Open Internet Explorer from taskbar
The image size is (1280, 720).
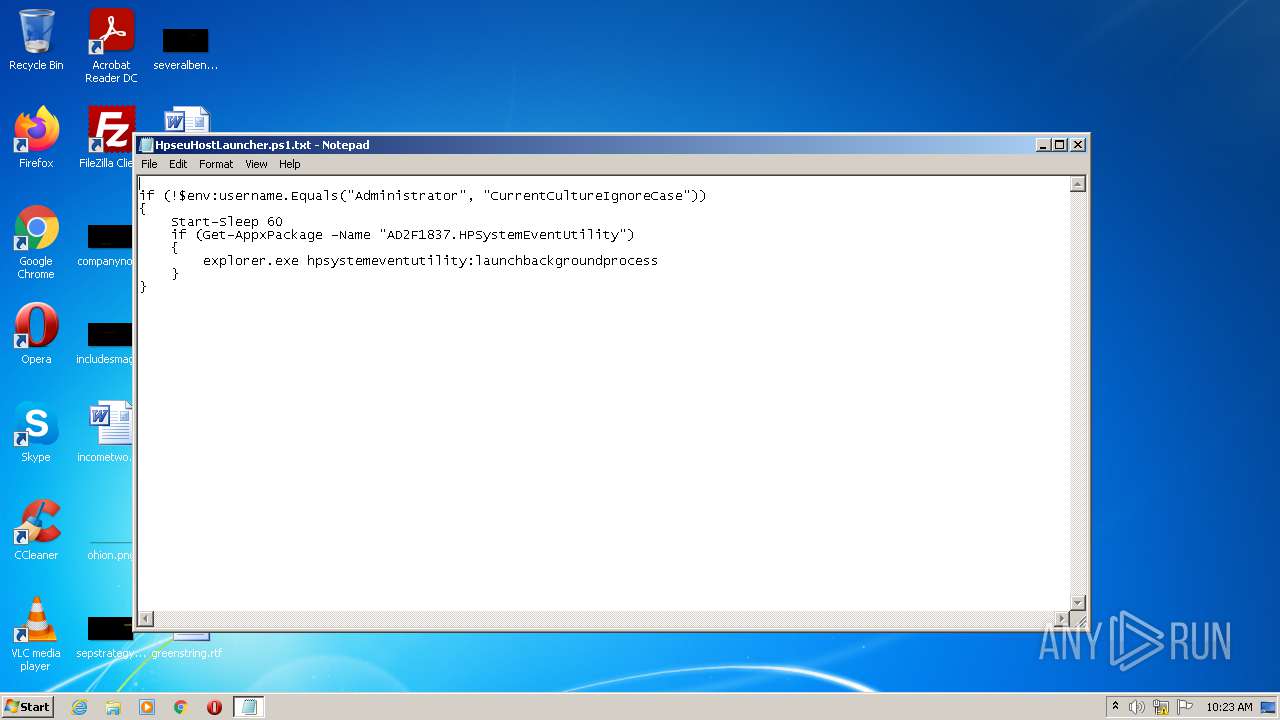click(x=79, y=707)
